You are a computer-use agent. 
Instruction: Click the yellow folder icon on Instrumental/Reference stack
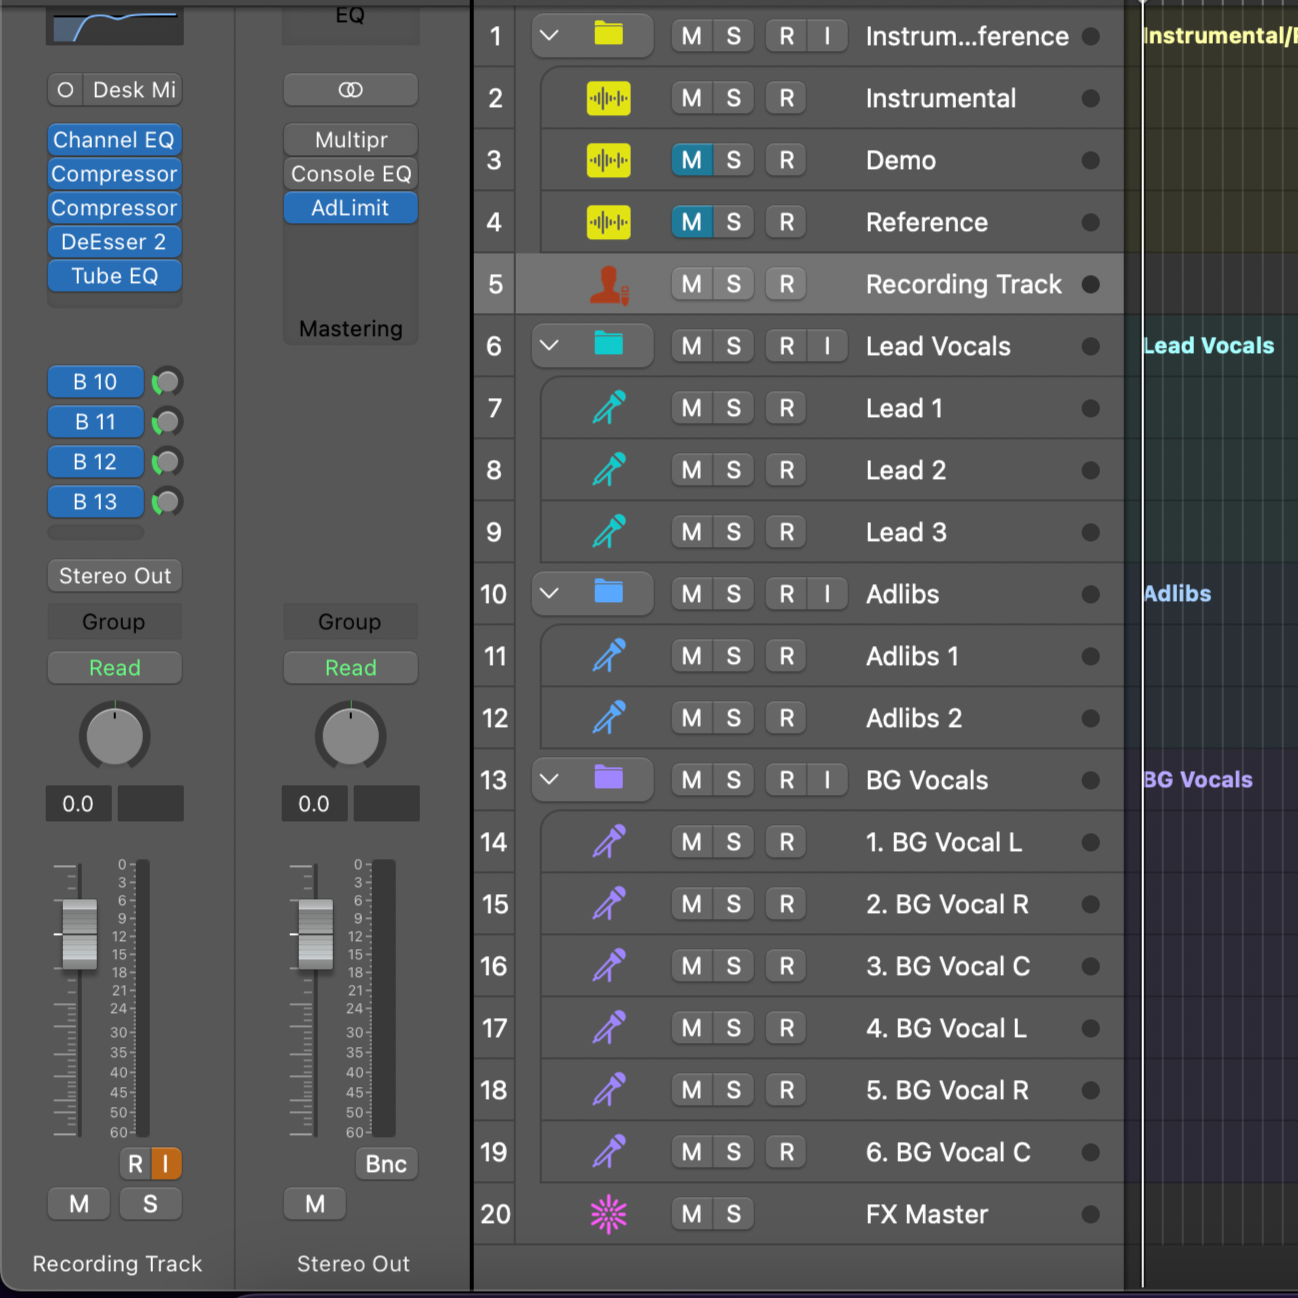(608, 35)
